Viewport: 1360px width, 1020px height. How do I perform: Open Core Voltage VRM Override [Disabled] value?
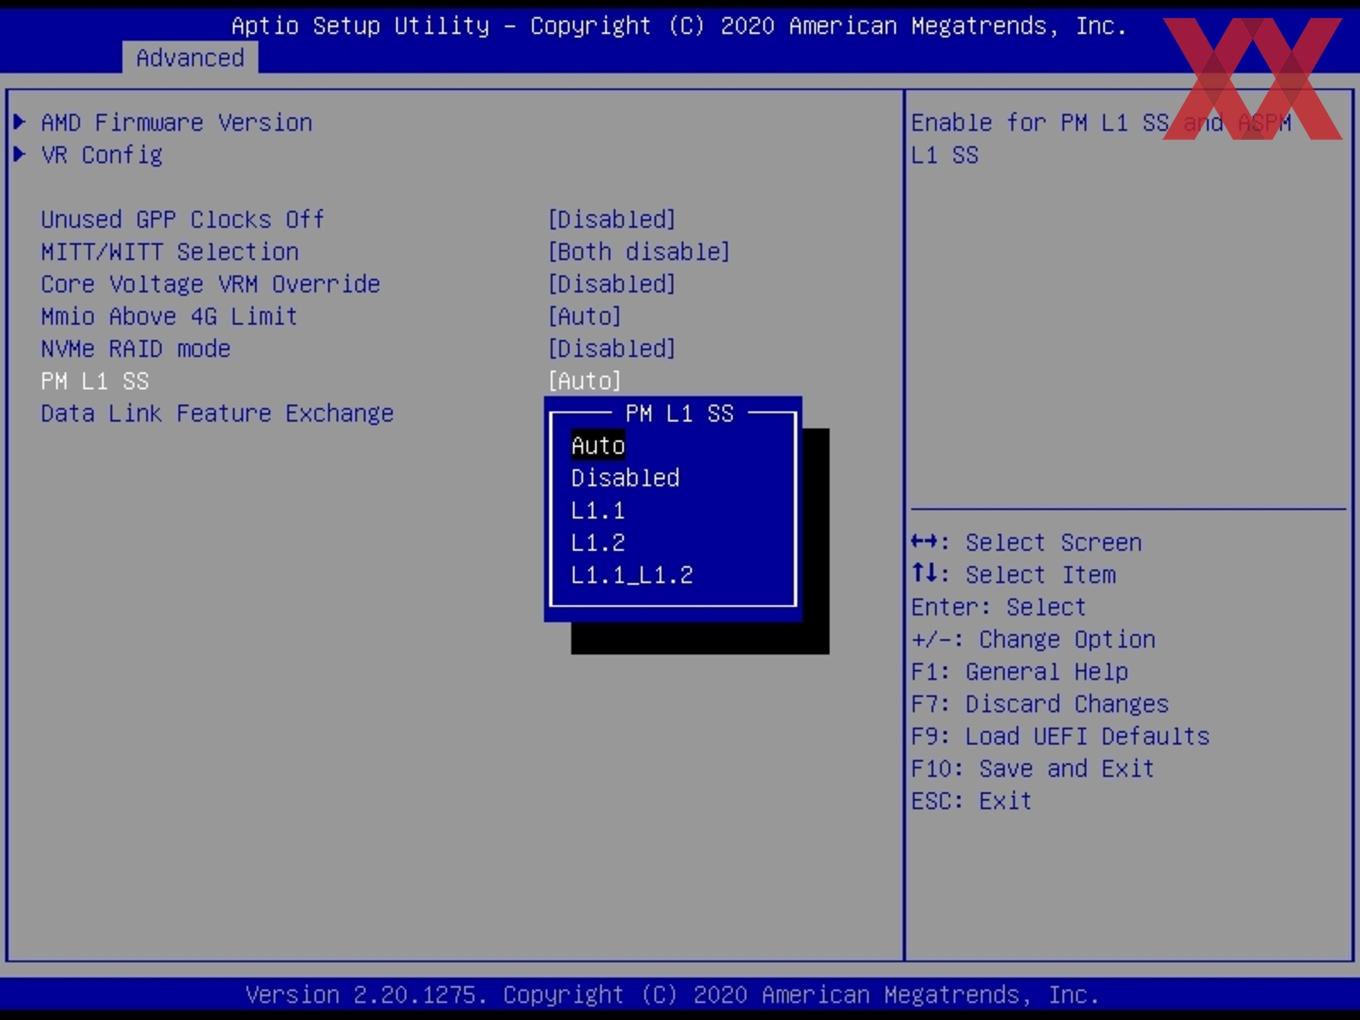[x=612, y=284]
